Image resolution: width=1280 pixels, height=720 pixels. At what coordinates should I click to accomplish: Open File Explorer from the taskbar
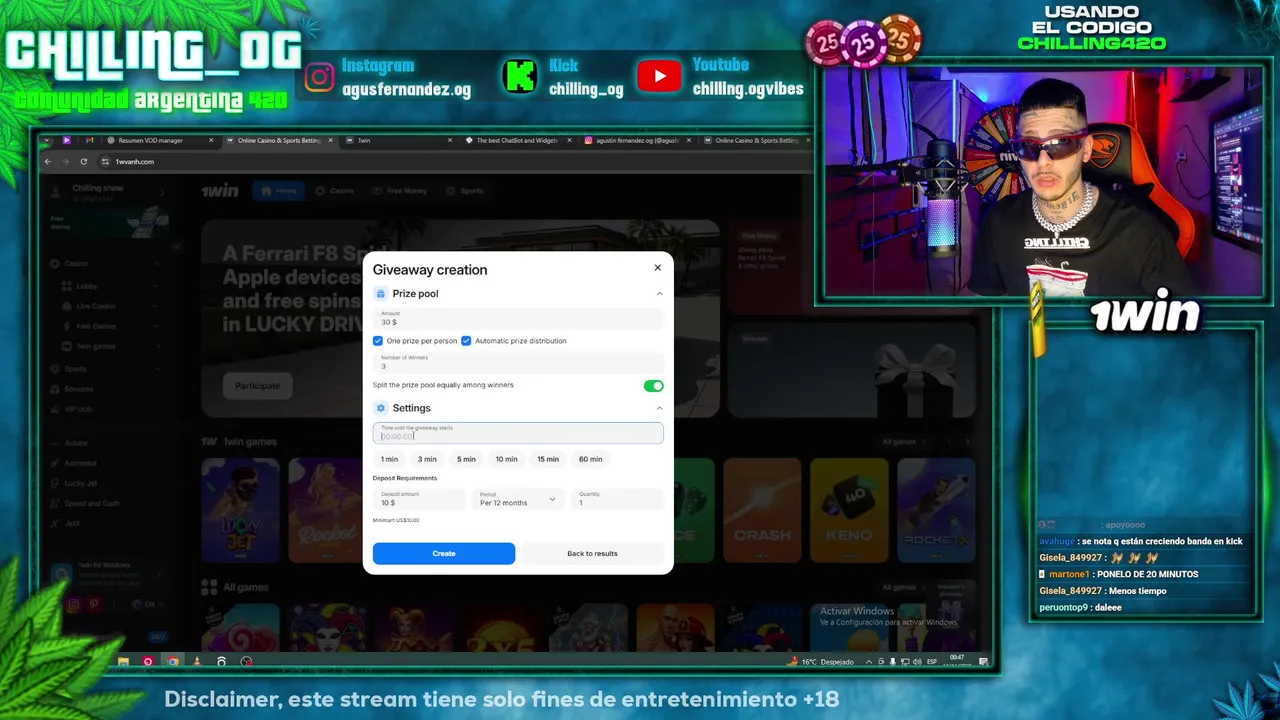[123, 661]
